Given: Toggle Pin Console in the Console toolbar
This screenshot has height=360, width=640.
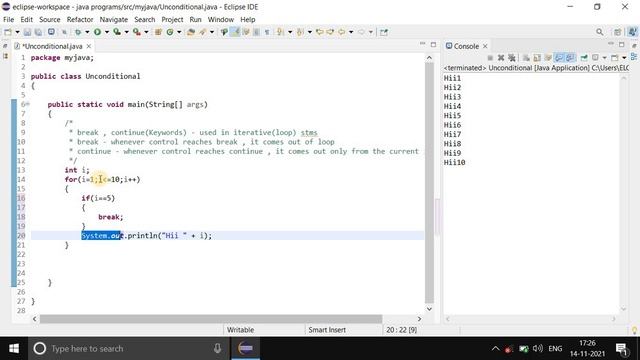Looking at the screenshot, I should point(584,58).
